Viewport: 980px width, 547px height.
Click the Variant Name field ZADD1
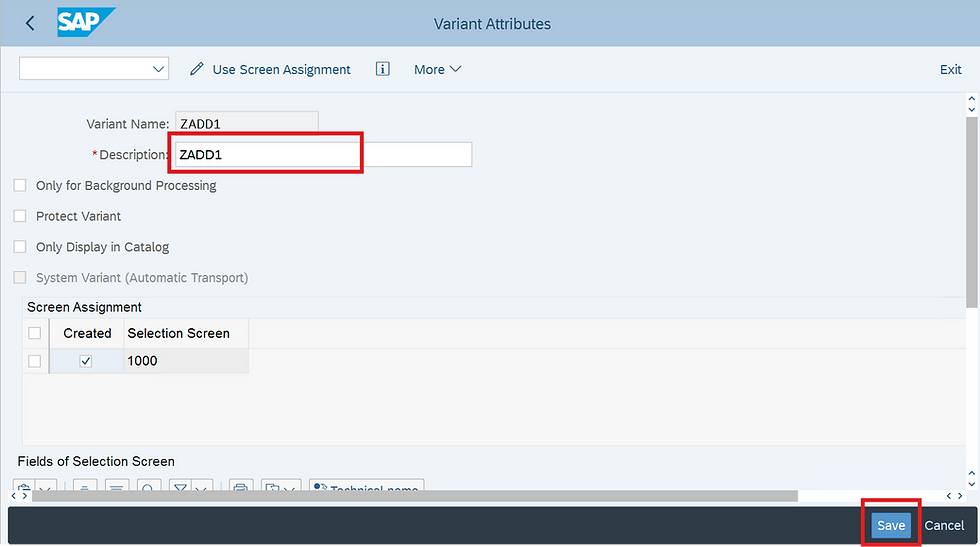(247, 123)
